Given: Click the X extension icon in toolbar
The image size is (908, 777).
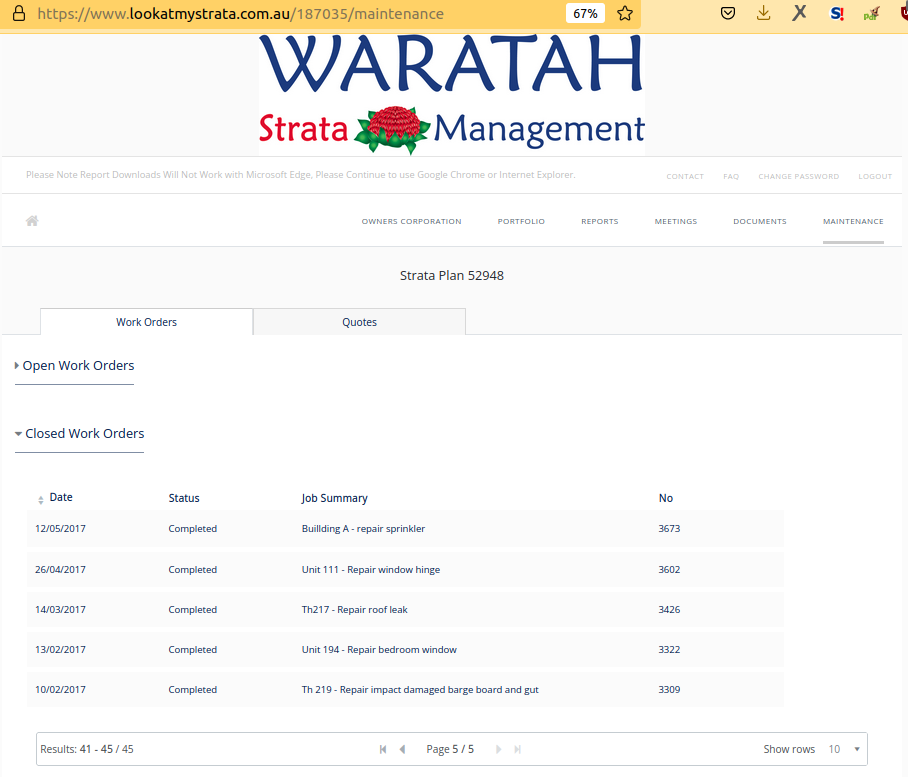Looking at the screenshot, I should click(799, 13).
